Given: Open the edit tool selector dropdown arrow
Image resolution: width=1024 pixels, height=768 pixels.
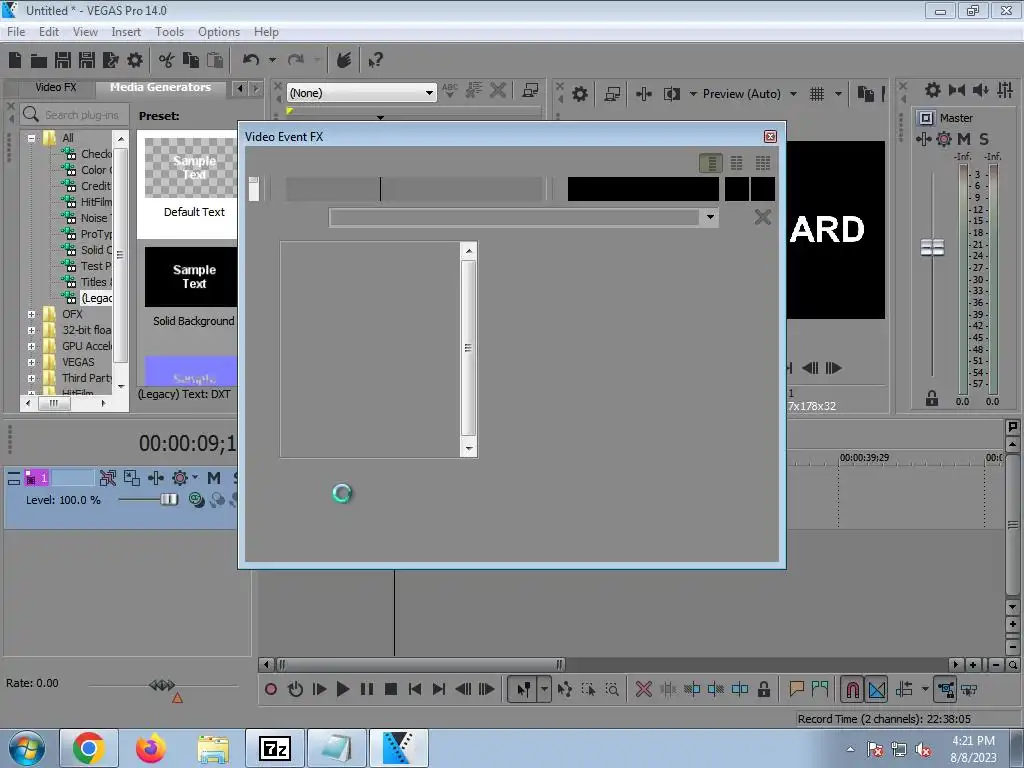Looking at the screenshot, I should tap(544, 689).
